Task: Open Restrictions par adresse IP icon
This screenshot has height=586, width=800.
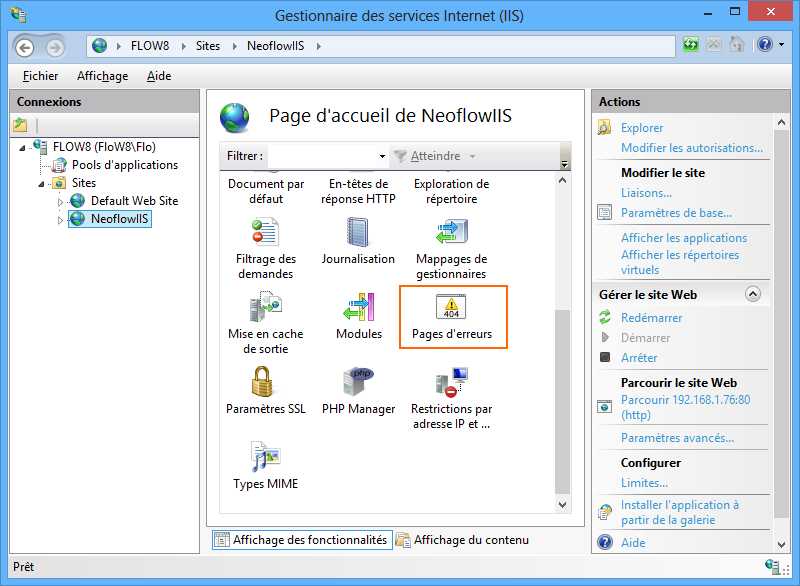Action: [452, 382]
